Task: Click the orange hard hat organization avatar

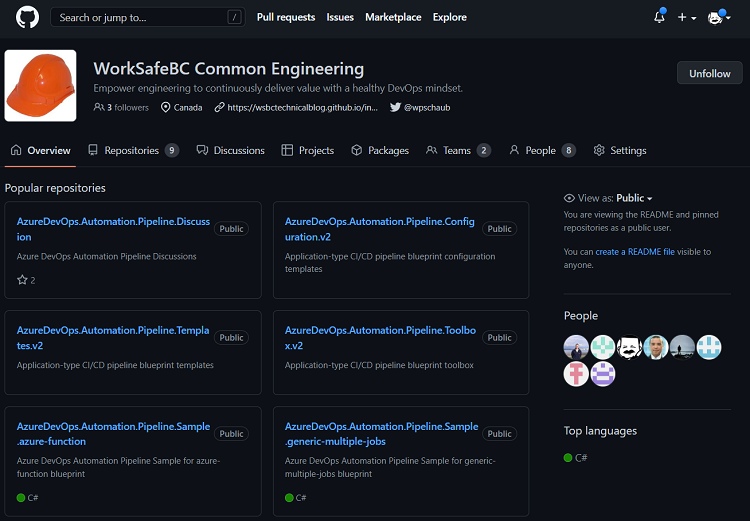Action: [x=40, y=86]
